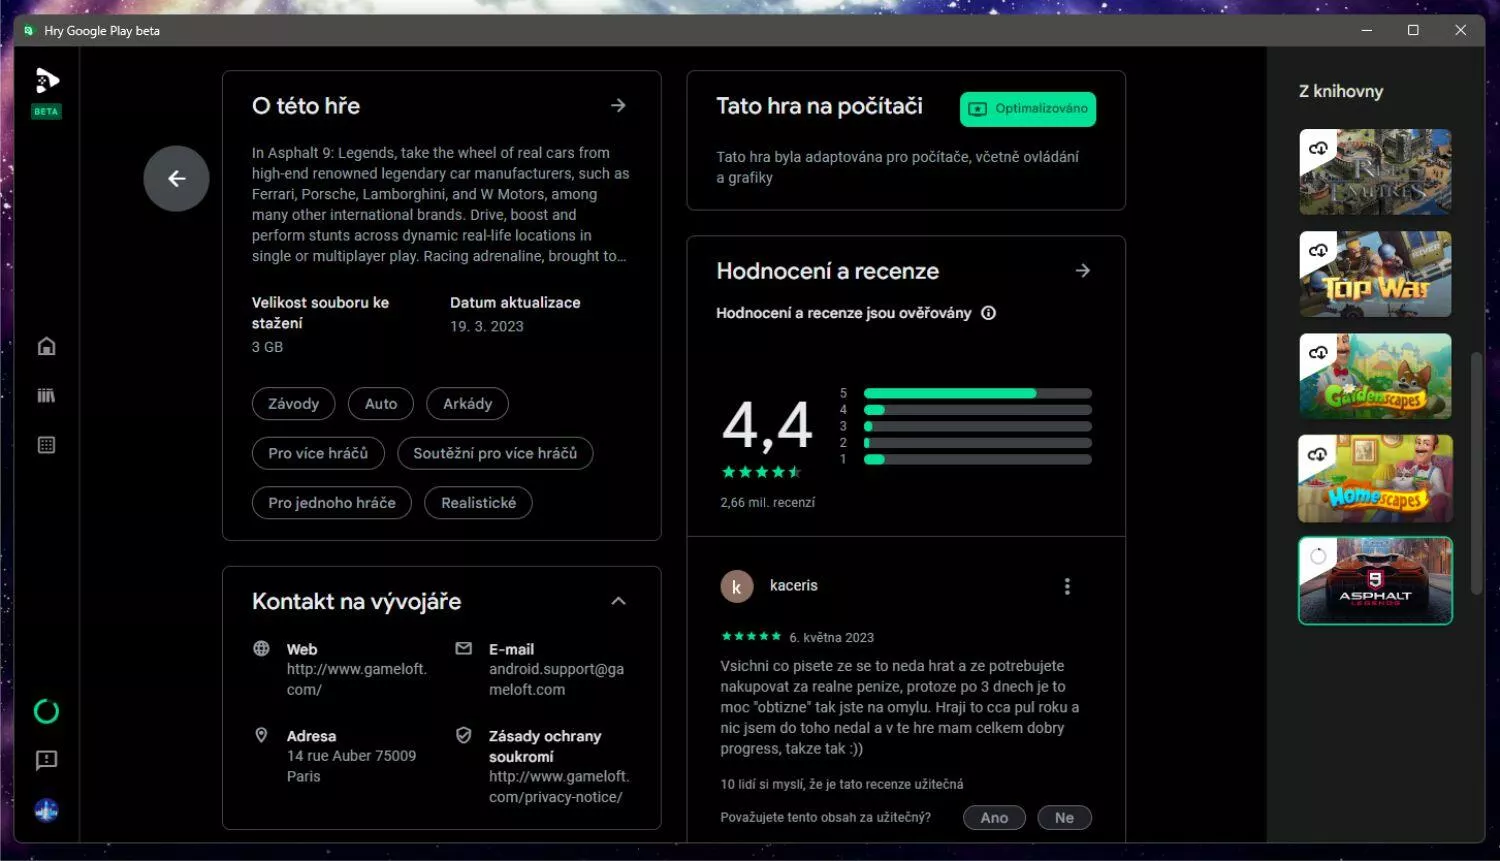Click the 'Hodnocení a recenze' heading
This screenshot has width=1500, height=861.
click(x=828, y=271)
